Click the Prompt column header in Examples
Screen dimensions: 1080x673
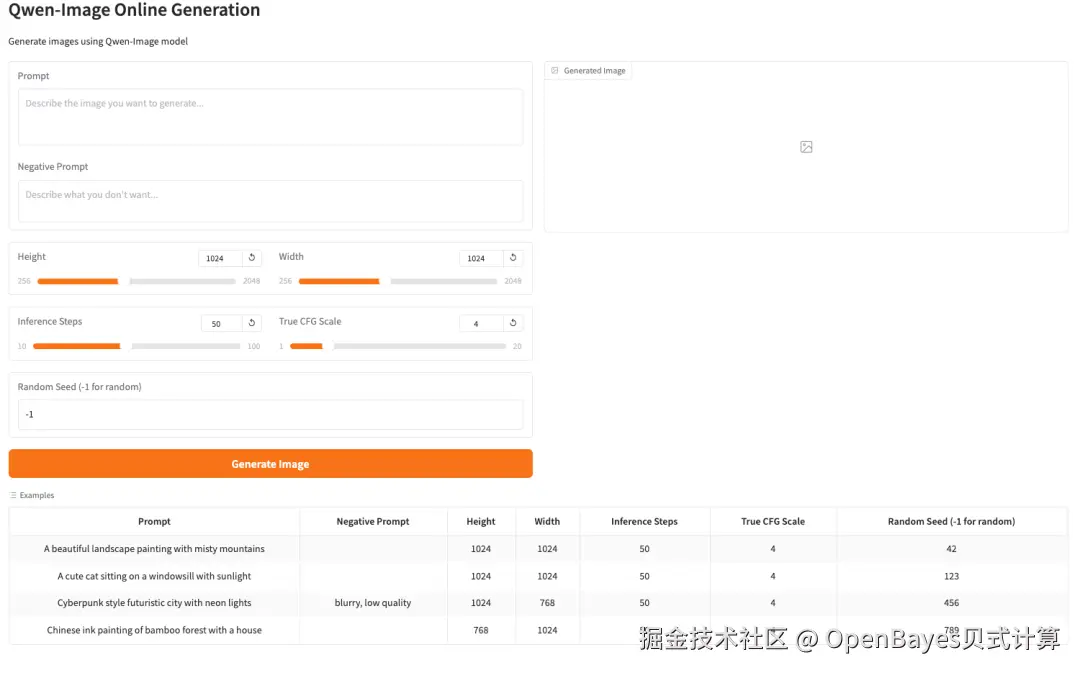coord(154,521)
